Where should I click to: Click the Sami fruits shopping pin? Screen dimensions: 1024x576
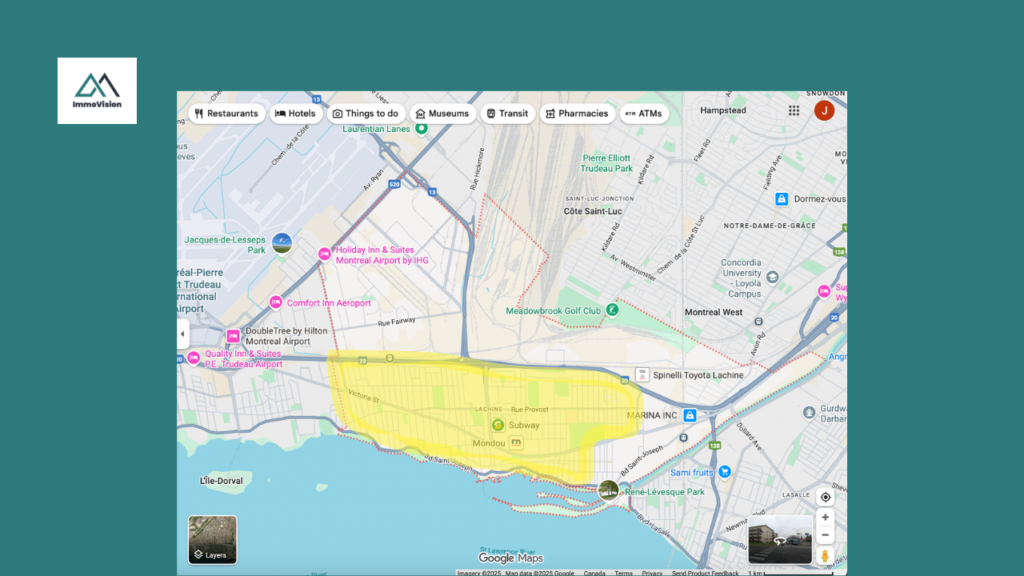pos(725,472)
